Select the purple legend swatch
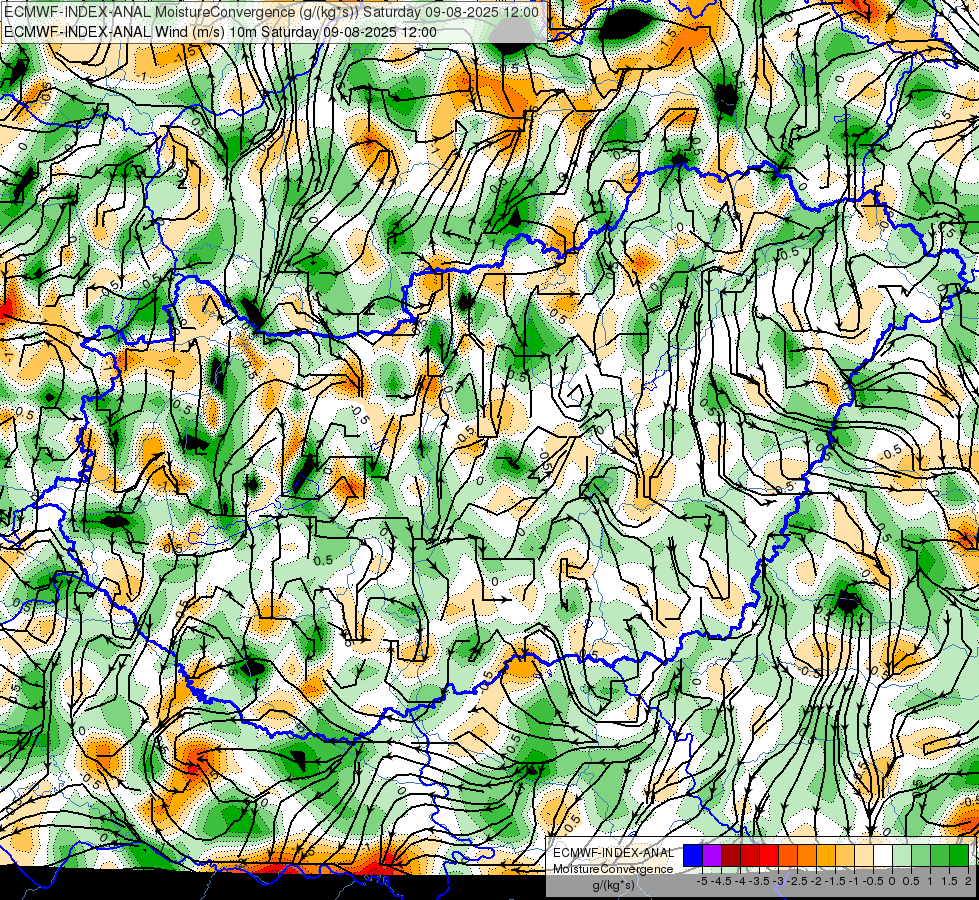The image size is (979, 900). 712,856
